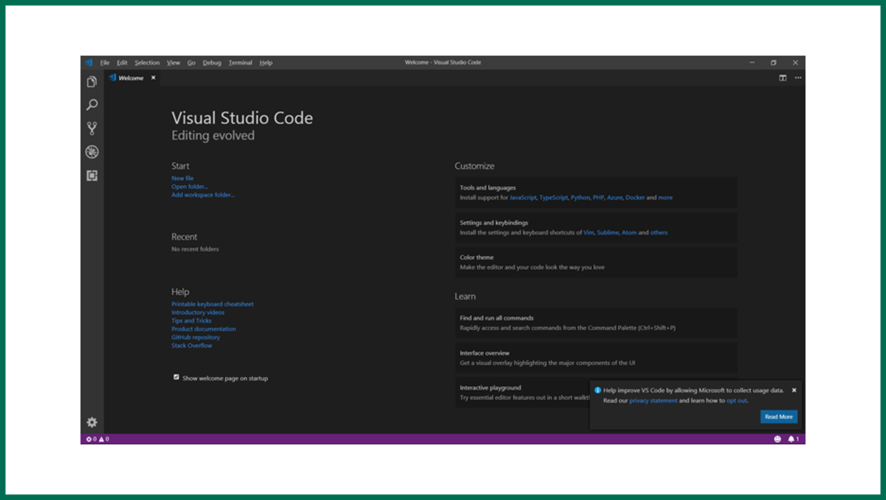
Task: Open the Interactive playground card
Action: pyautogui.click(x=523, y=393)
